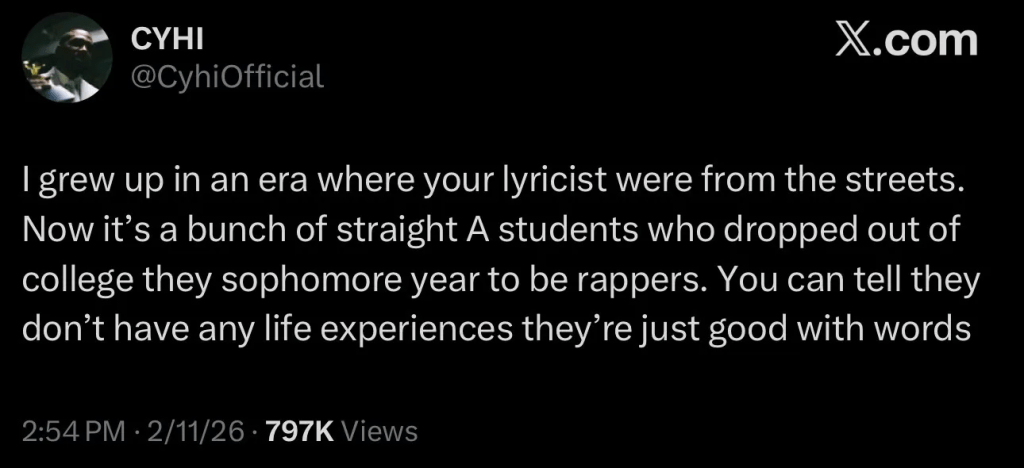The height and width of the screenshot is (468, 1024).
Task: Click the X logo glyph in the watermark
Action: click(856, 41)
